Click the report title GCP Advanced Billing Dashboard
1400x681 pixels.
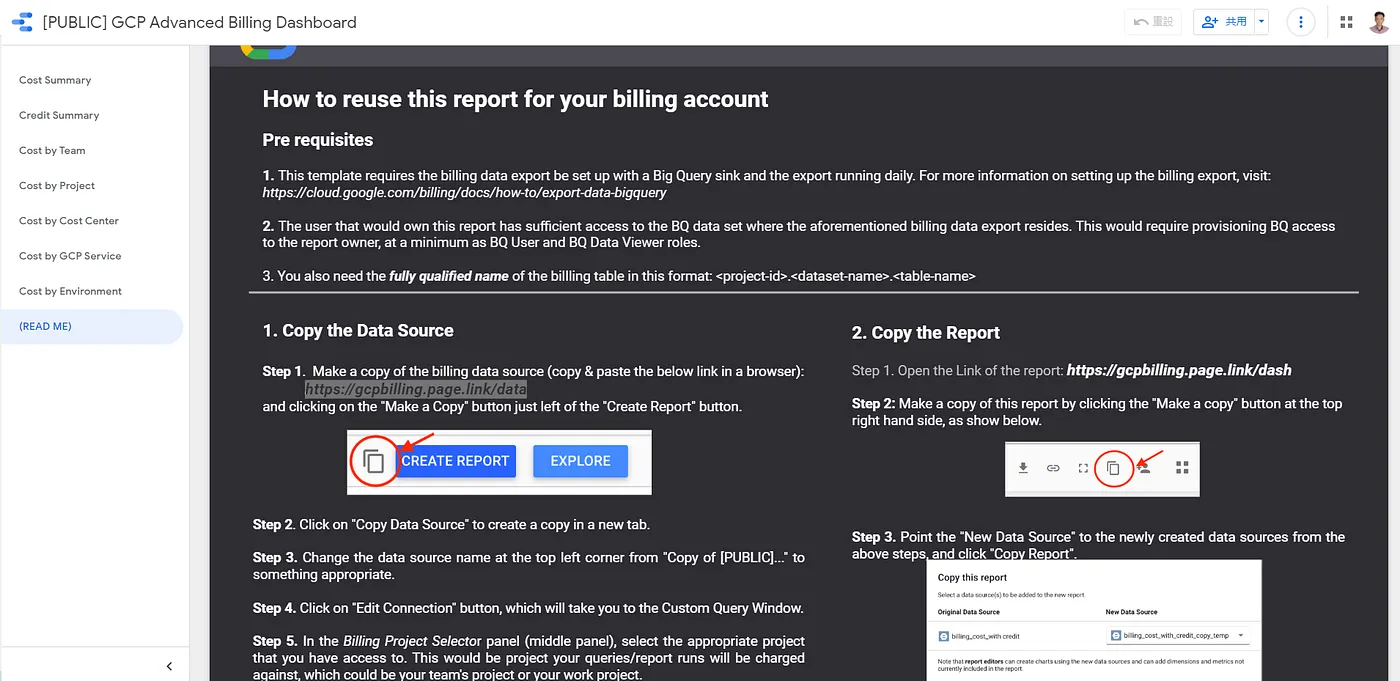pos(199,22)
